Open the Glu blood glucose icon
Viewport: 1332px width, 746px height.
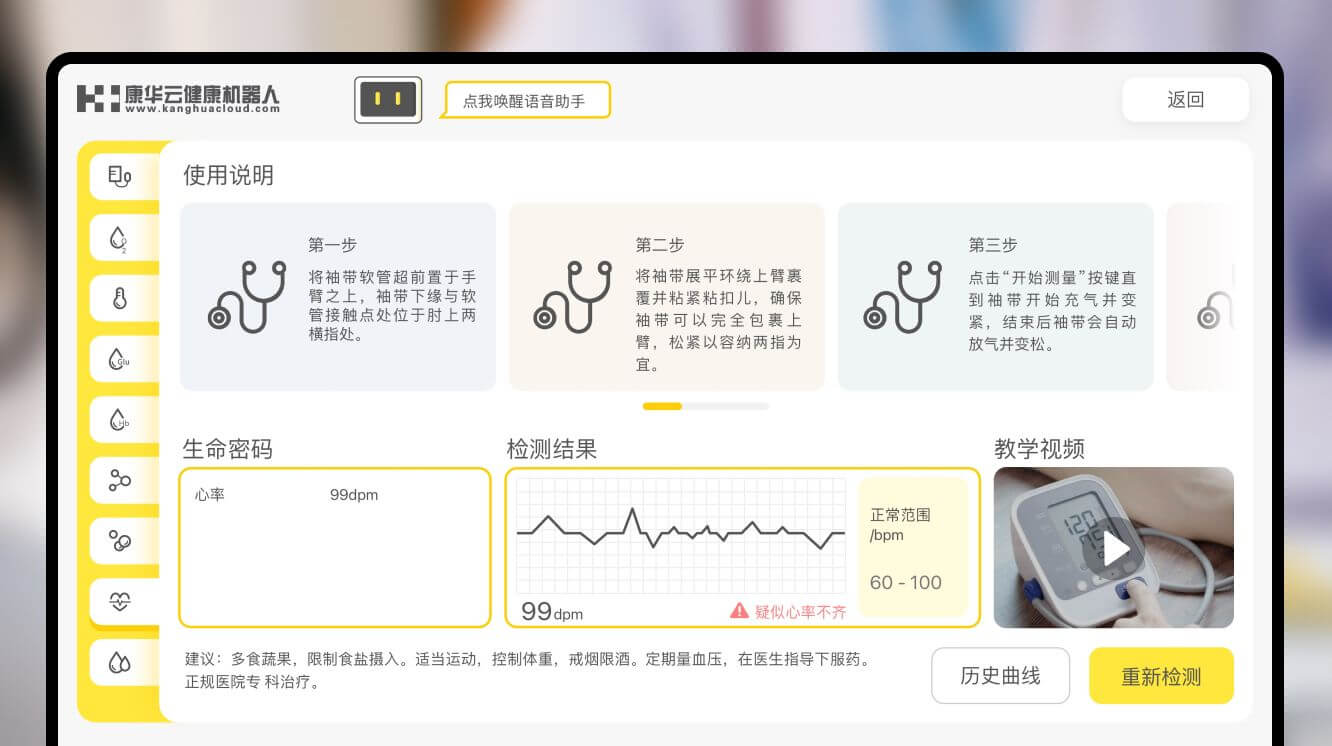pos(120,359)
